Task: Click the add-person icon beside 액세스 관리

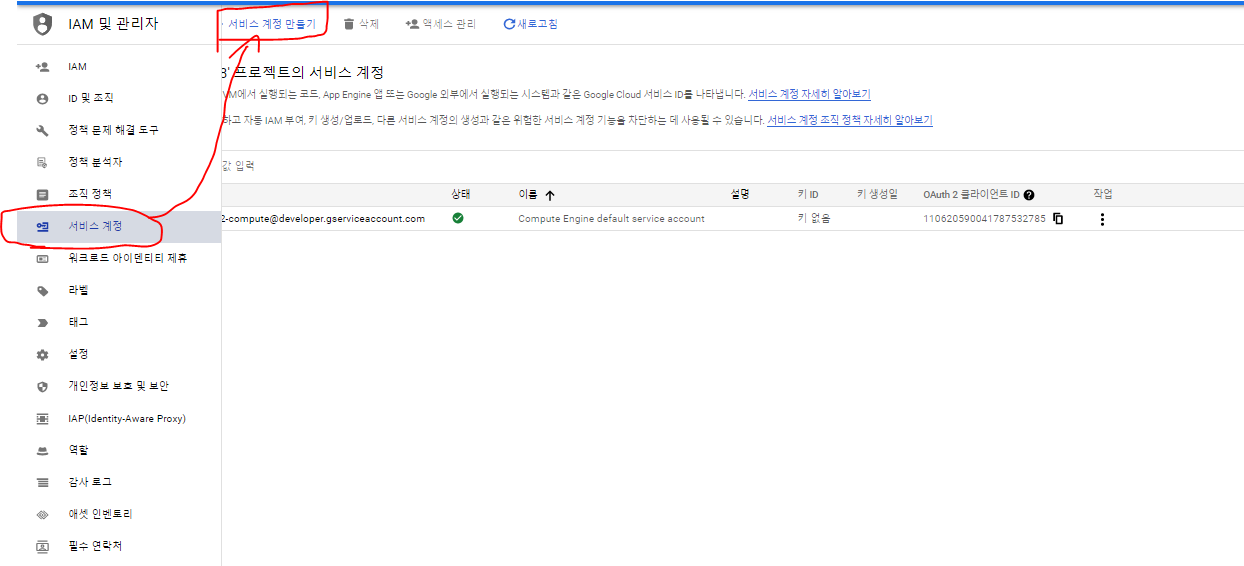Action: pos(412,24)
